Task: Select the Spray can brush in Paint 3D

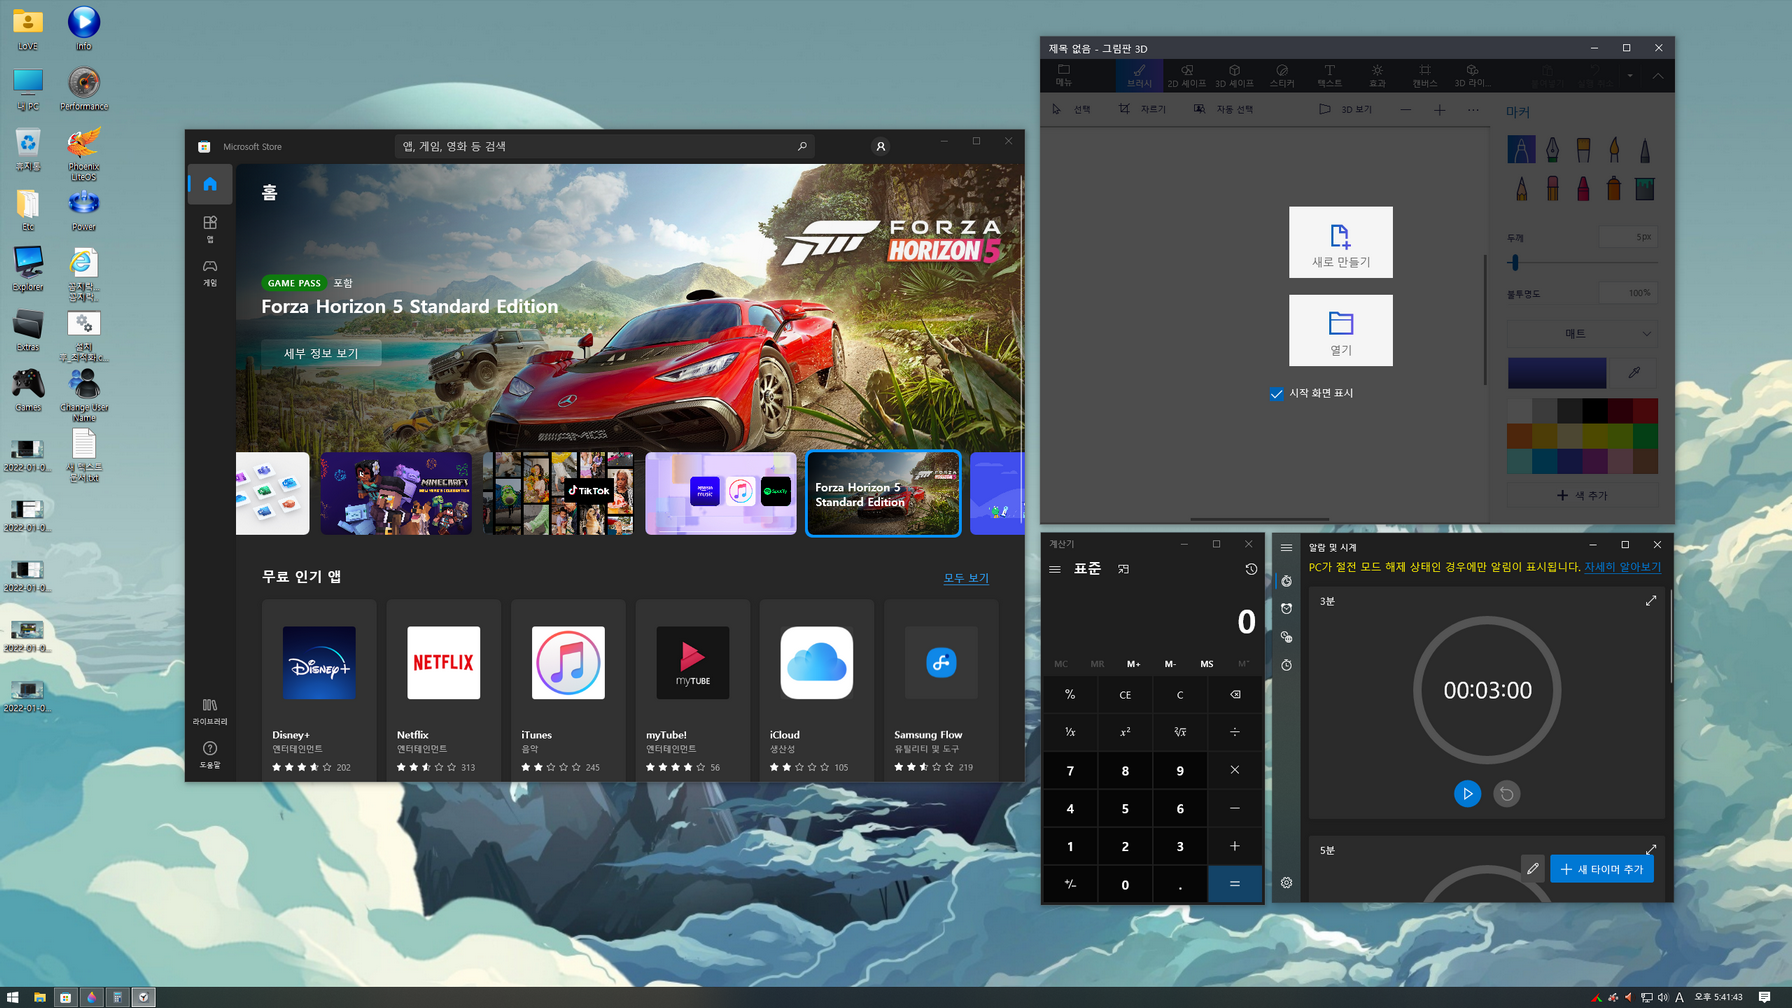Action: pos(1614,188)
